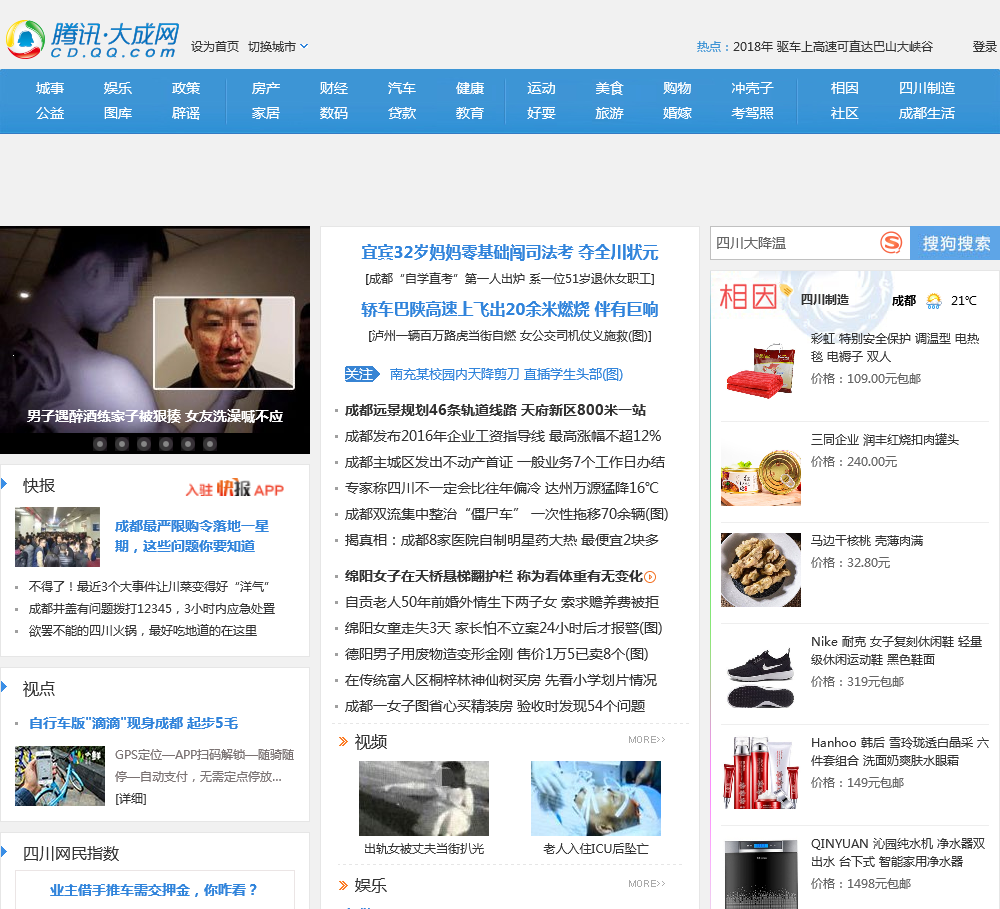Viewport: 1000px width, 909px height.
Task: Open the 四川制造 navigation item
Action: point(927,88)
